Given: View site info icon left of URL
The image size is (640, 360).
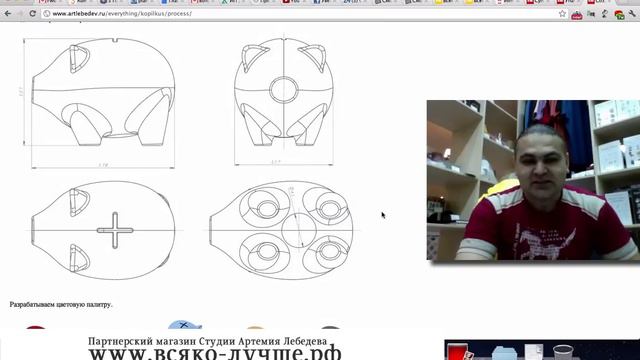Looking at the screenshot, I should click(x=47, y=13).
